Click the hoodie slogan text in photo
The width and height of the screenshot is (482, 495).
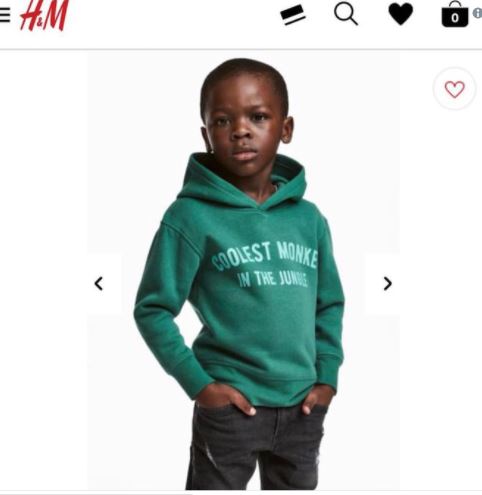pyautogui.click(x=265, y=265)
